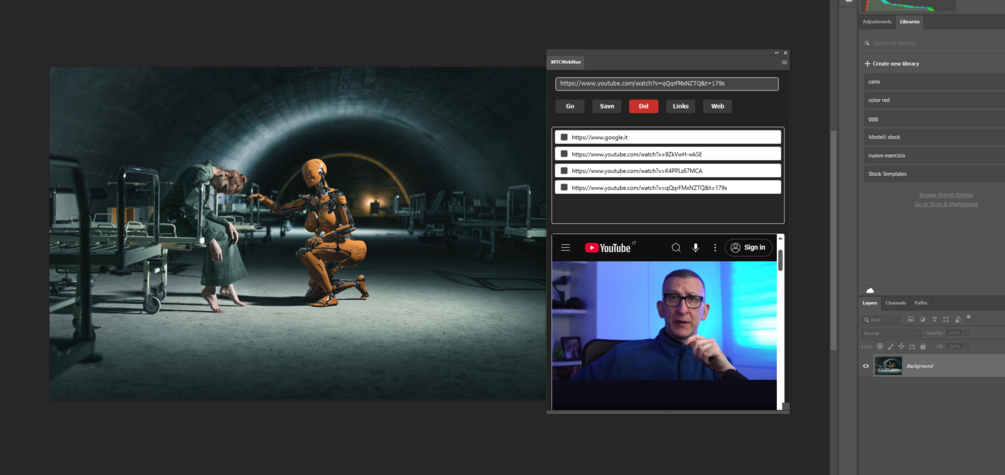Click the YouTube logo
This screenshot has width=1005, height=475.
tap(608, 247)
